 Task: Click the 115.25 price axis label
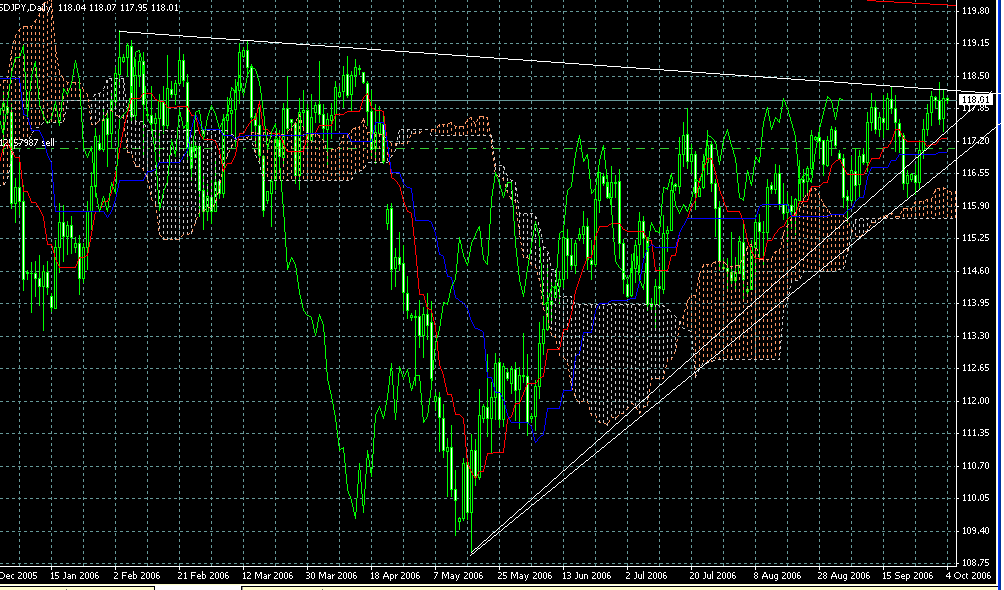976,238
